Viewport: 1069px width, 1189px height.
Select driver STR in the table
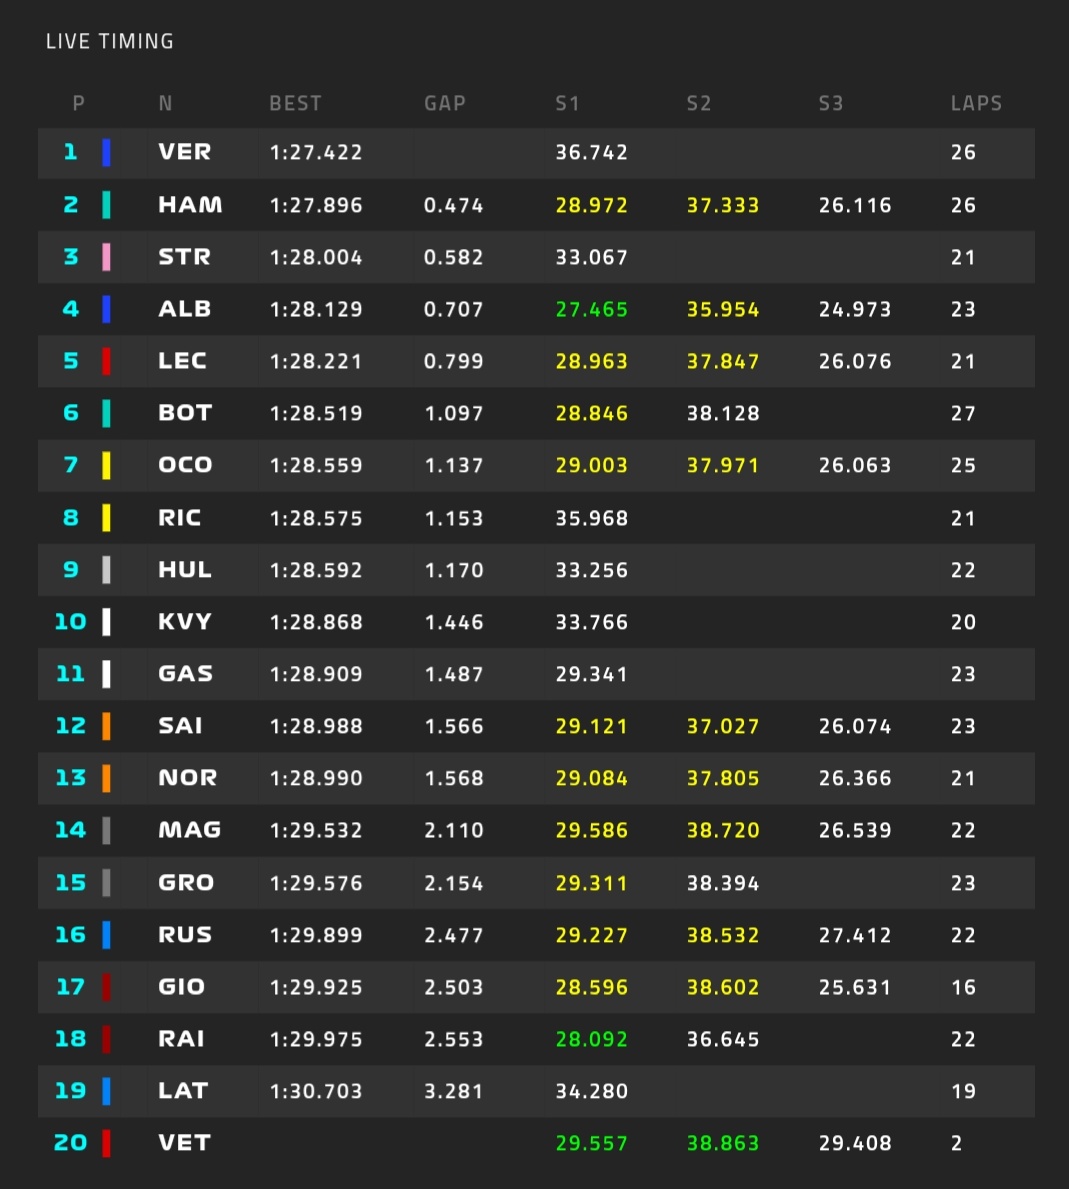point(184,256)
